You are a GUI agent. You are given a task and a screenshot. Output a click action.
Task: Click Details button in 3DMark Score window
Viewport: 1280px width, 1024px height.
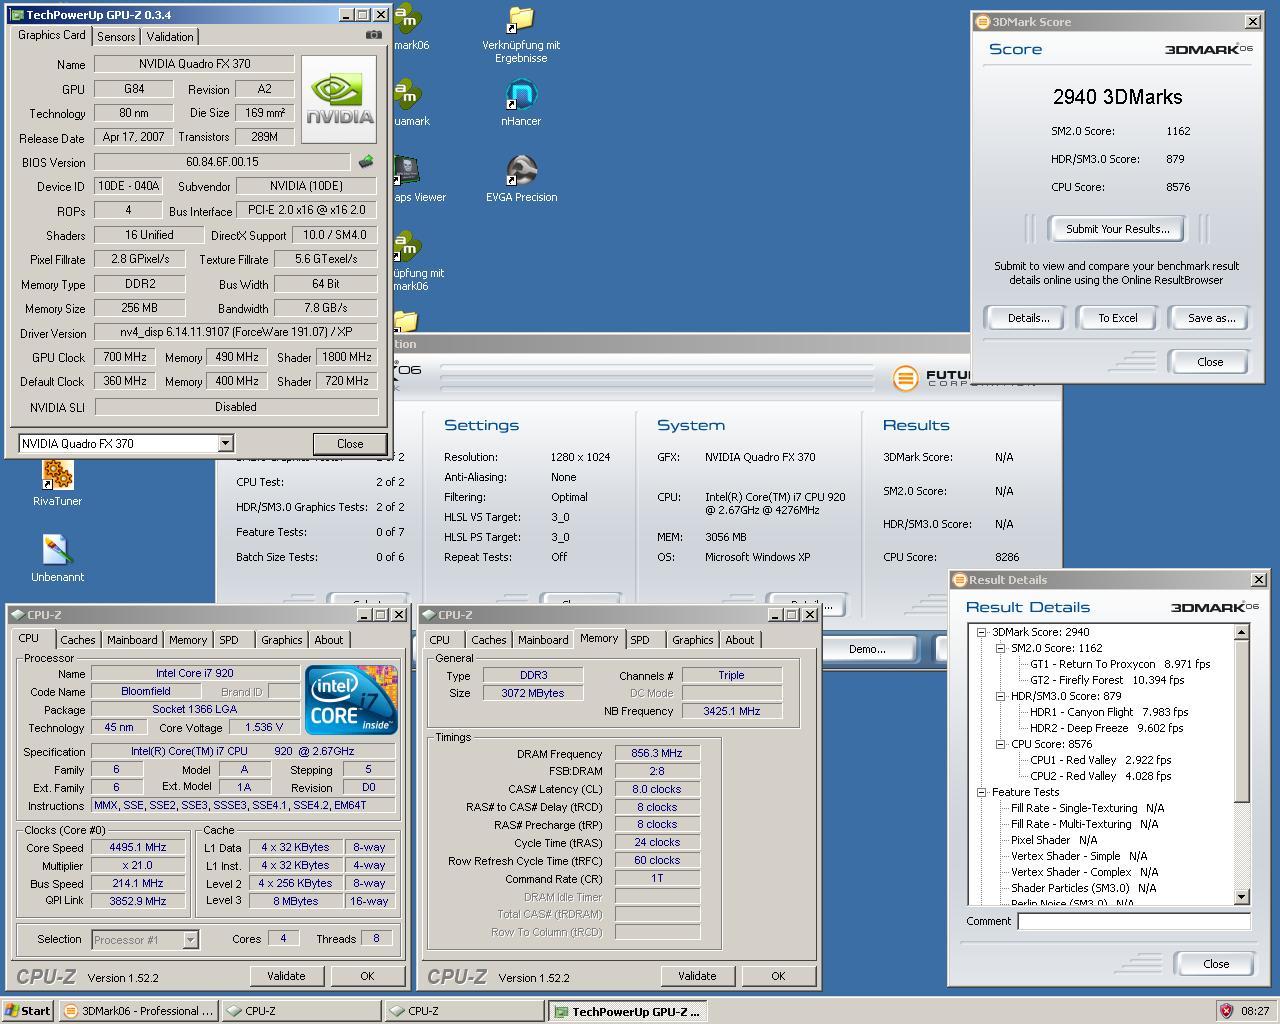(1028, 318)
